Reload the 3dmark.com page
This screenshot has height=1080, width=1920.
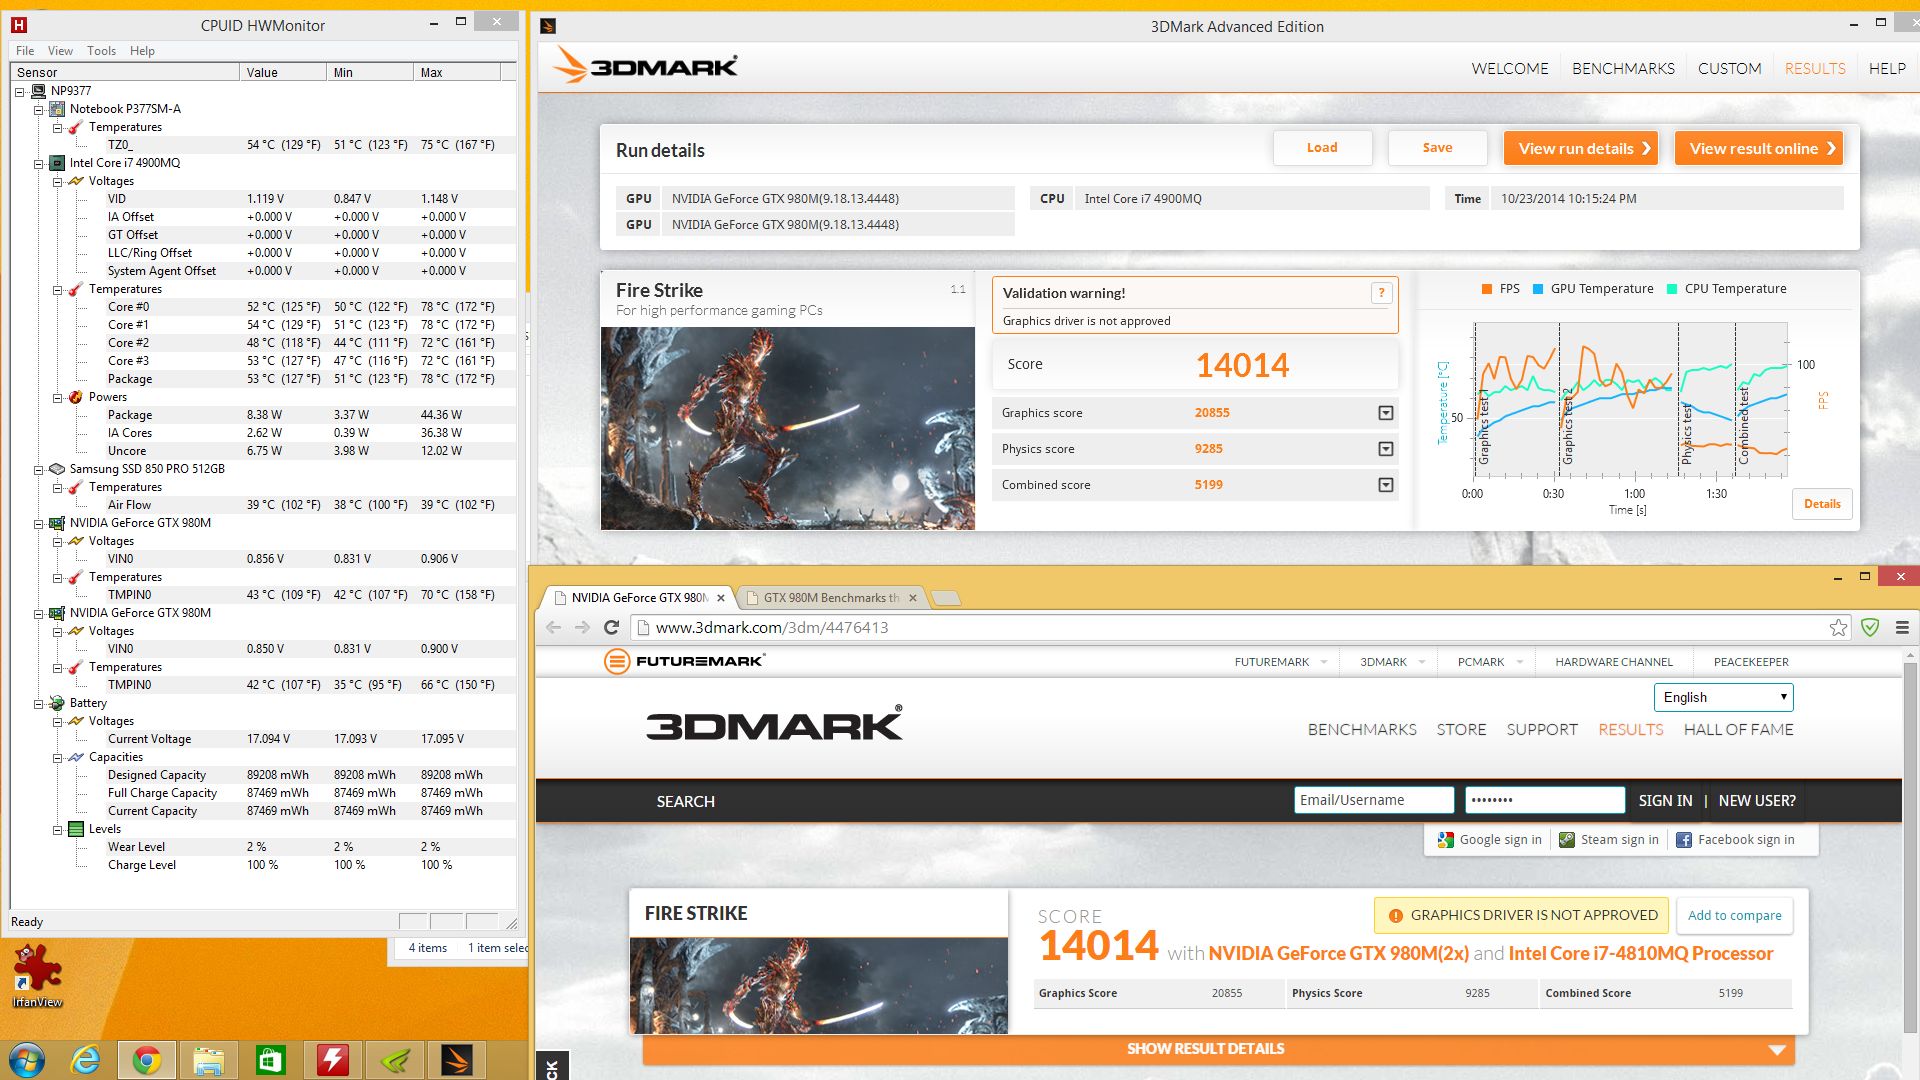(x=612, y=627)
